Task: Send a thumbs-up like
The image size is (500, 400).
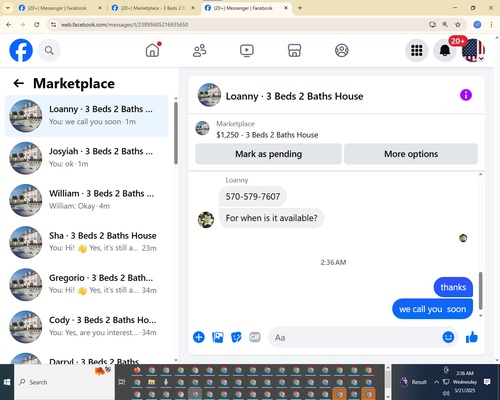Action: click(472, 337)
